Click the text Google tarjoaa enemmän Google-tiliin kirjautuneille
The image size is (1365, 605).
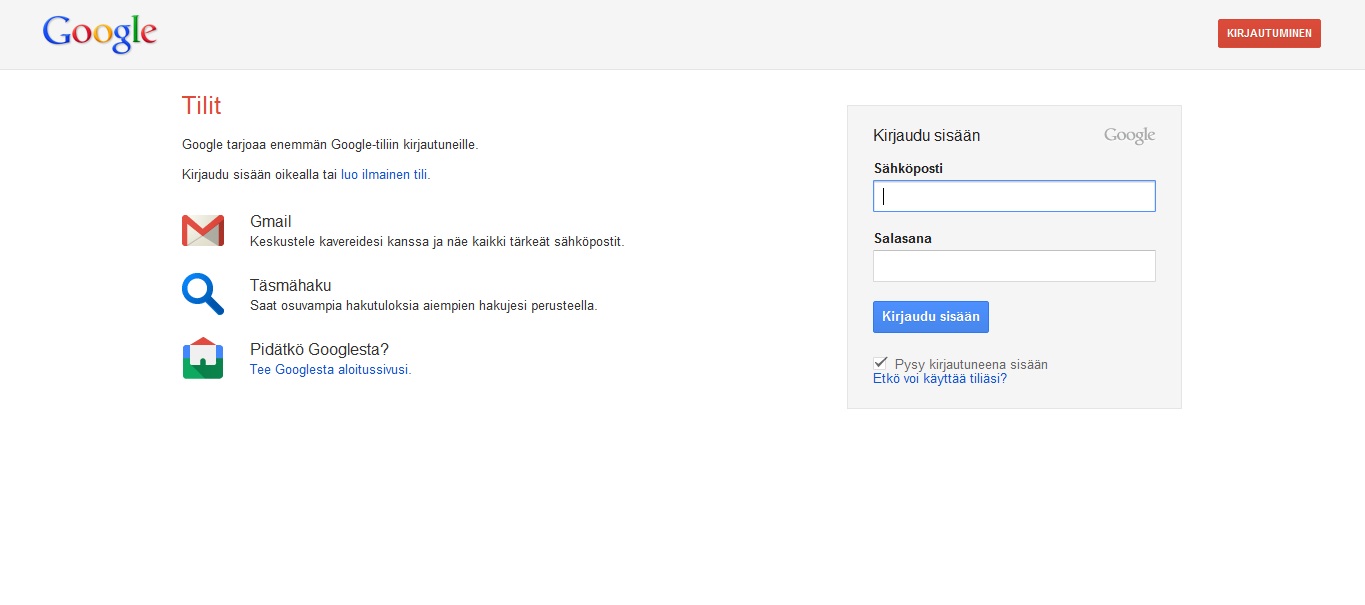click(x=330, y=144)
